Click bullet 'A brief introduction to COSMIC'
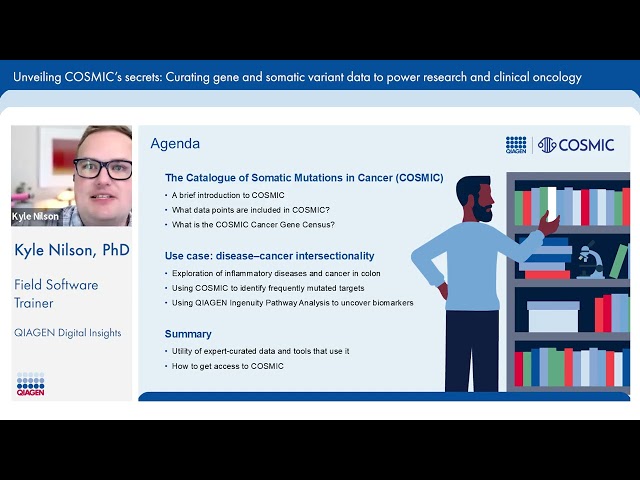The image size is (640, 480). point(228,195)
